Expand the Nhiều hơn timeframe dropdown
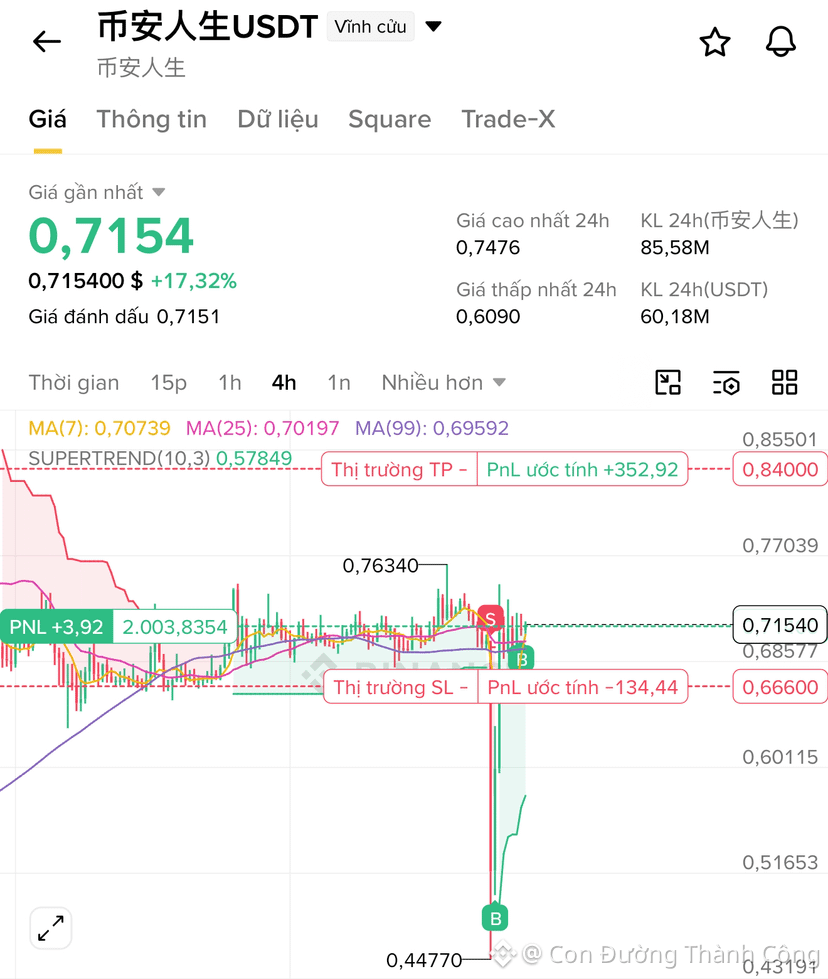 443,383
